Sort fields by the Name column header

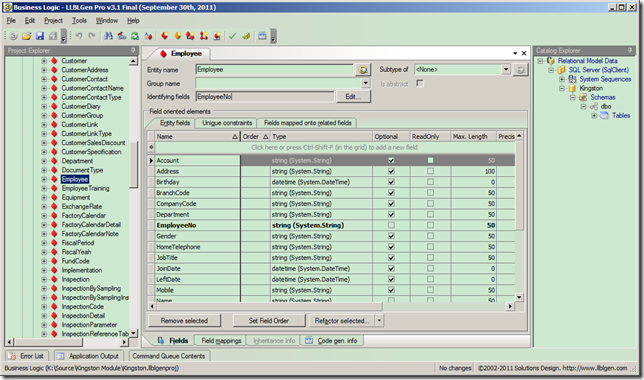(197, 136)
